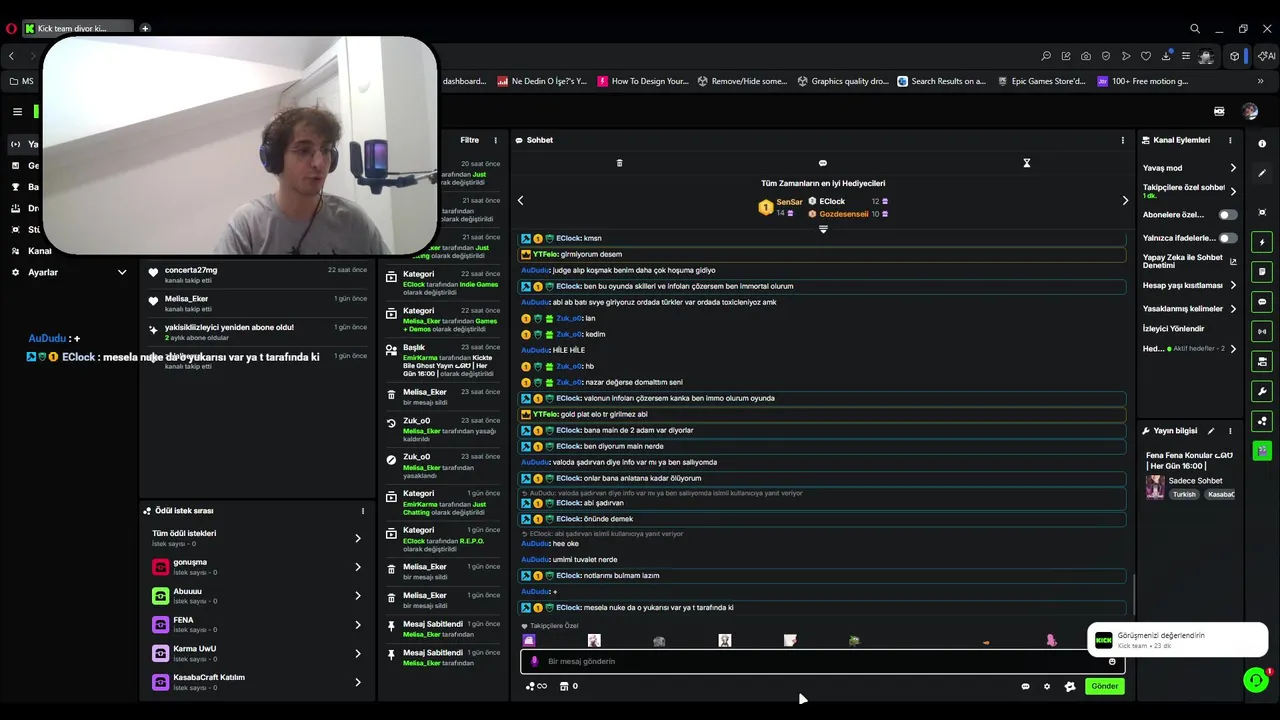Click the green clapperboard icon in right rail
1280x720 pixels.
tap(1262, 451)
